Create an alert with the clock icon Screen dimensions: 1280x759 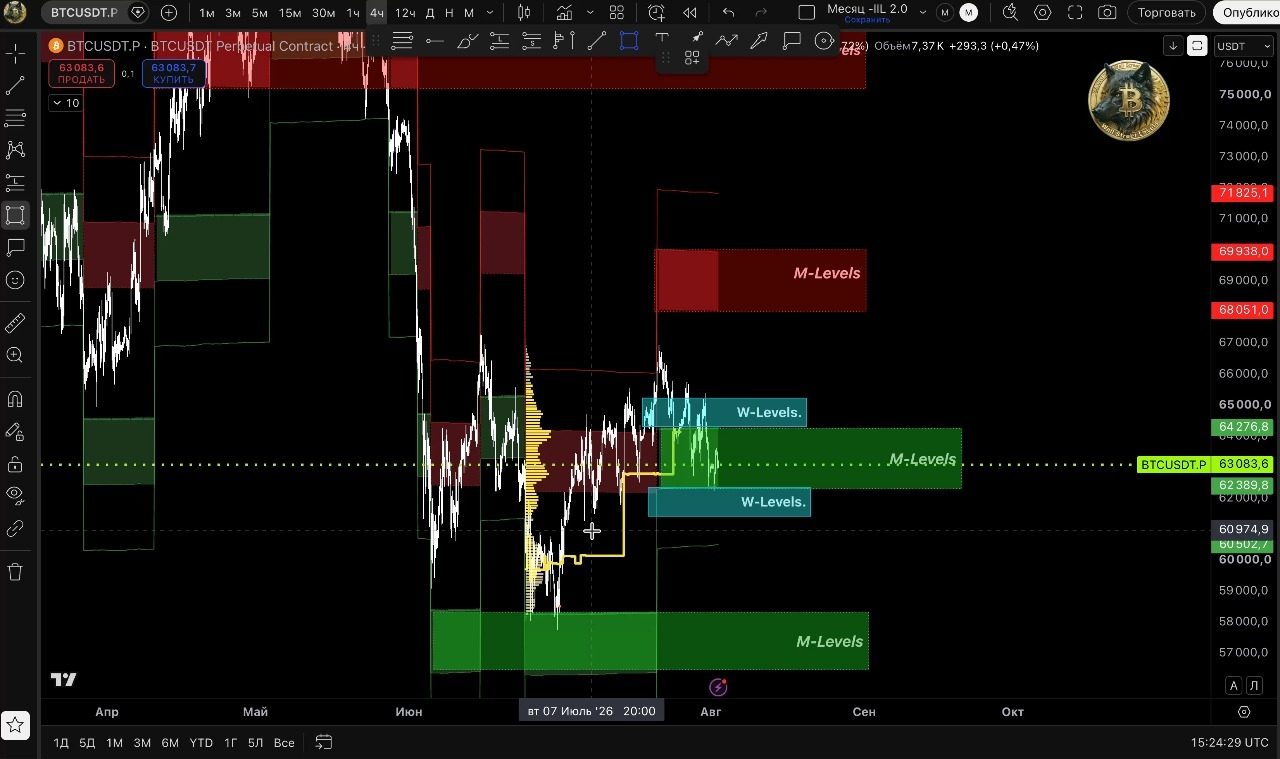[656, 13]
